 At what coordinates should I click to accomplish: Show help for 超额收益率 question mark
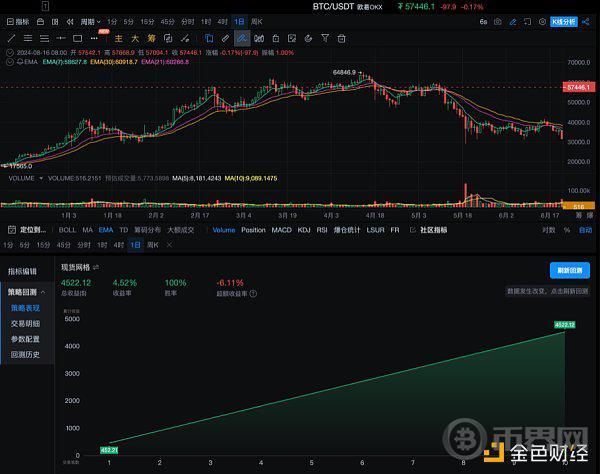pos(253,294)
